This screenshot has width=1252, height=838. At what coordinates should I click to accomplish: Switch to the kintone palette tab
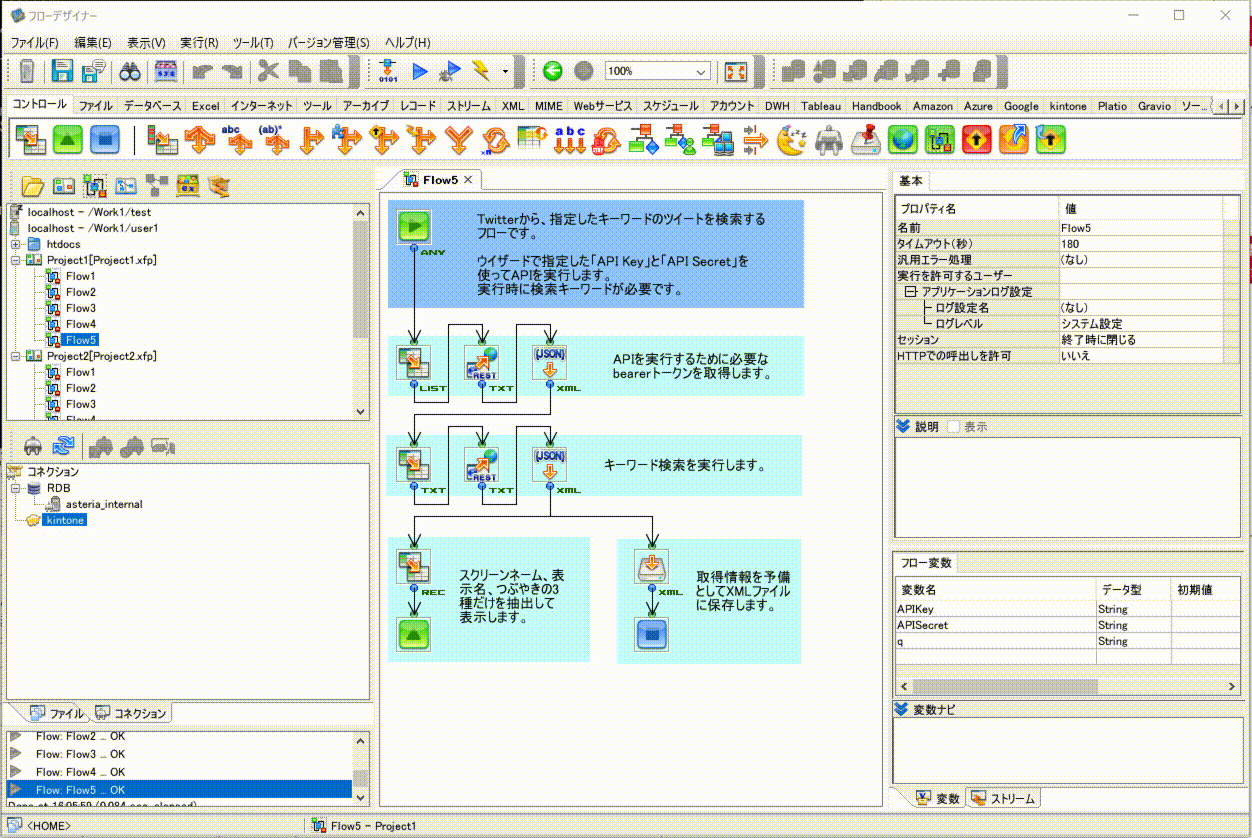pyautogui.click(x=1068, y=106)
